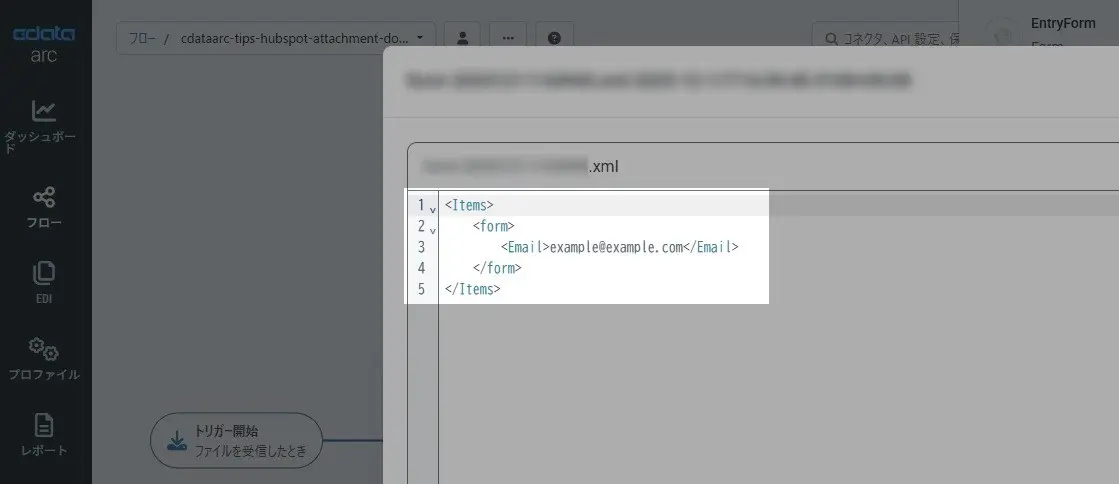Click line number 5 in the gutter
This screenshot has width=1119, height=484.
click(x=421, y=289)
